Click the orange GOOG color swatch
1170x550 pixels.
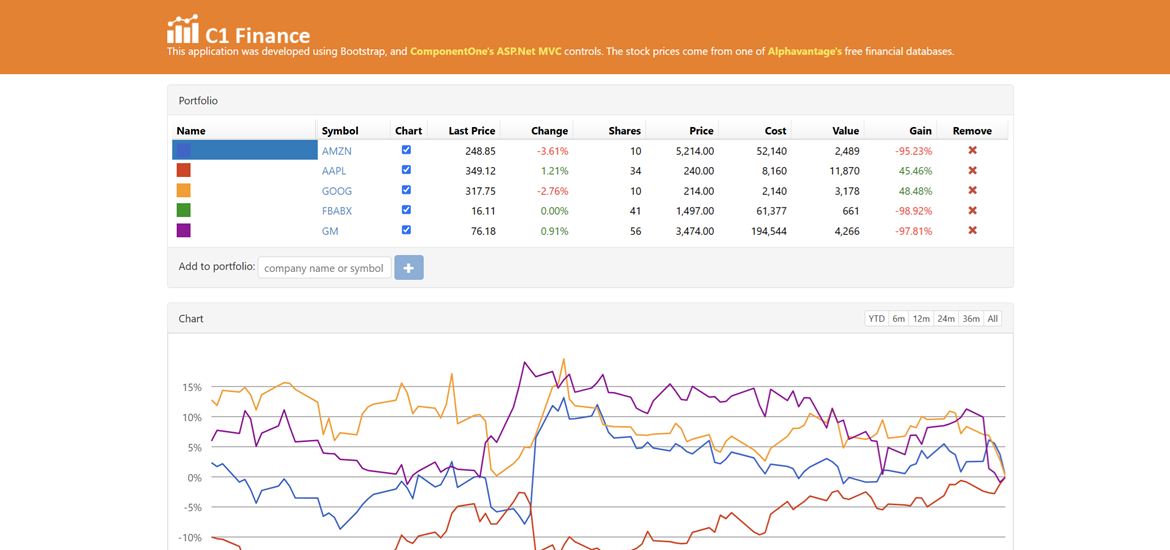click(184, 190)
